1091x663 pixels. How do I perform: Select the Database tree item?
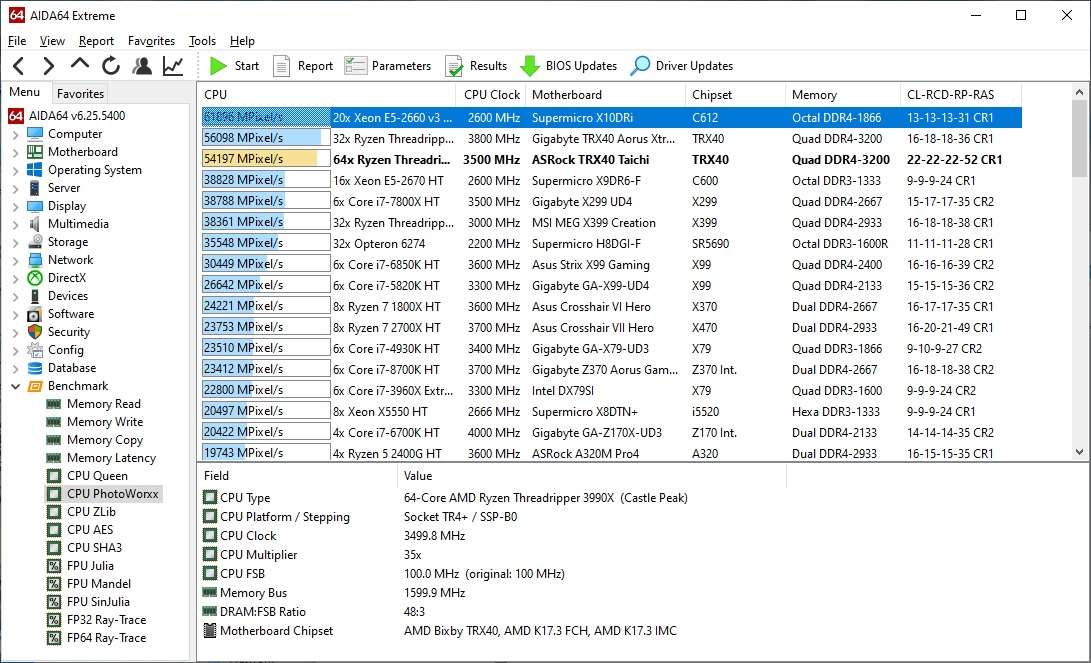(72, 368)
